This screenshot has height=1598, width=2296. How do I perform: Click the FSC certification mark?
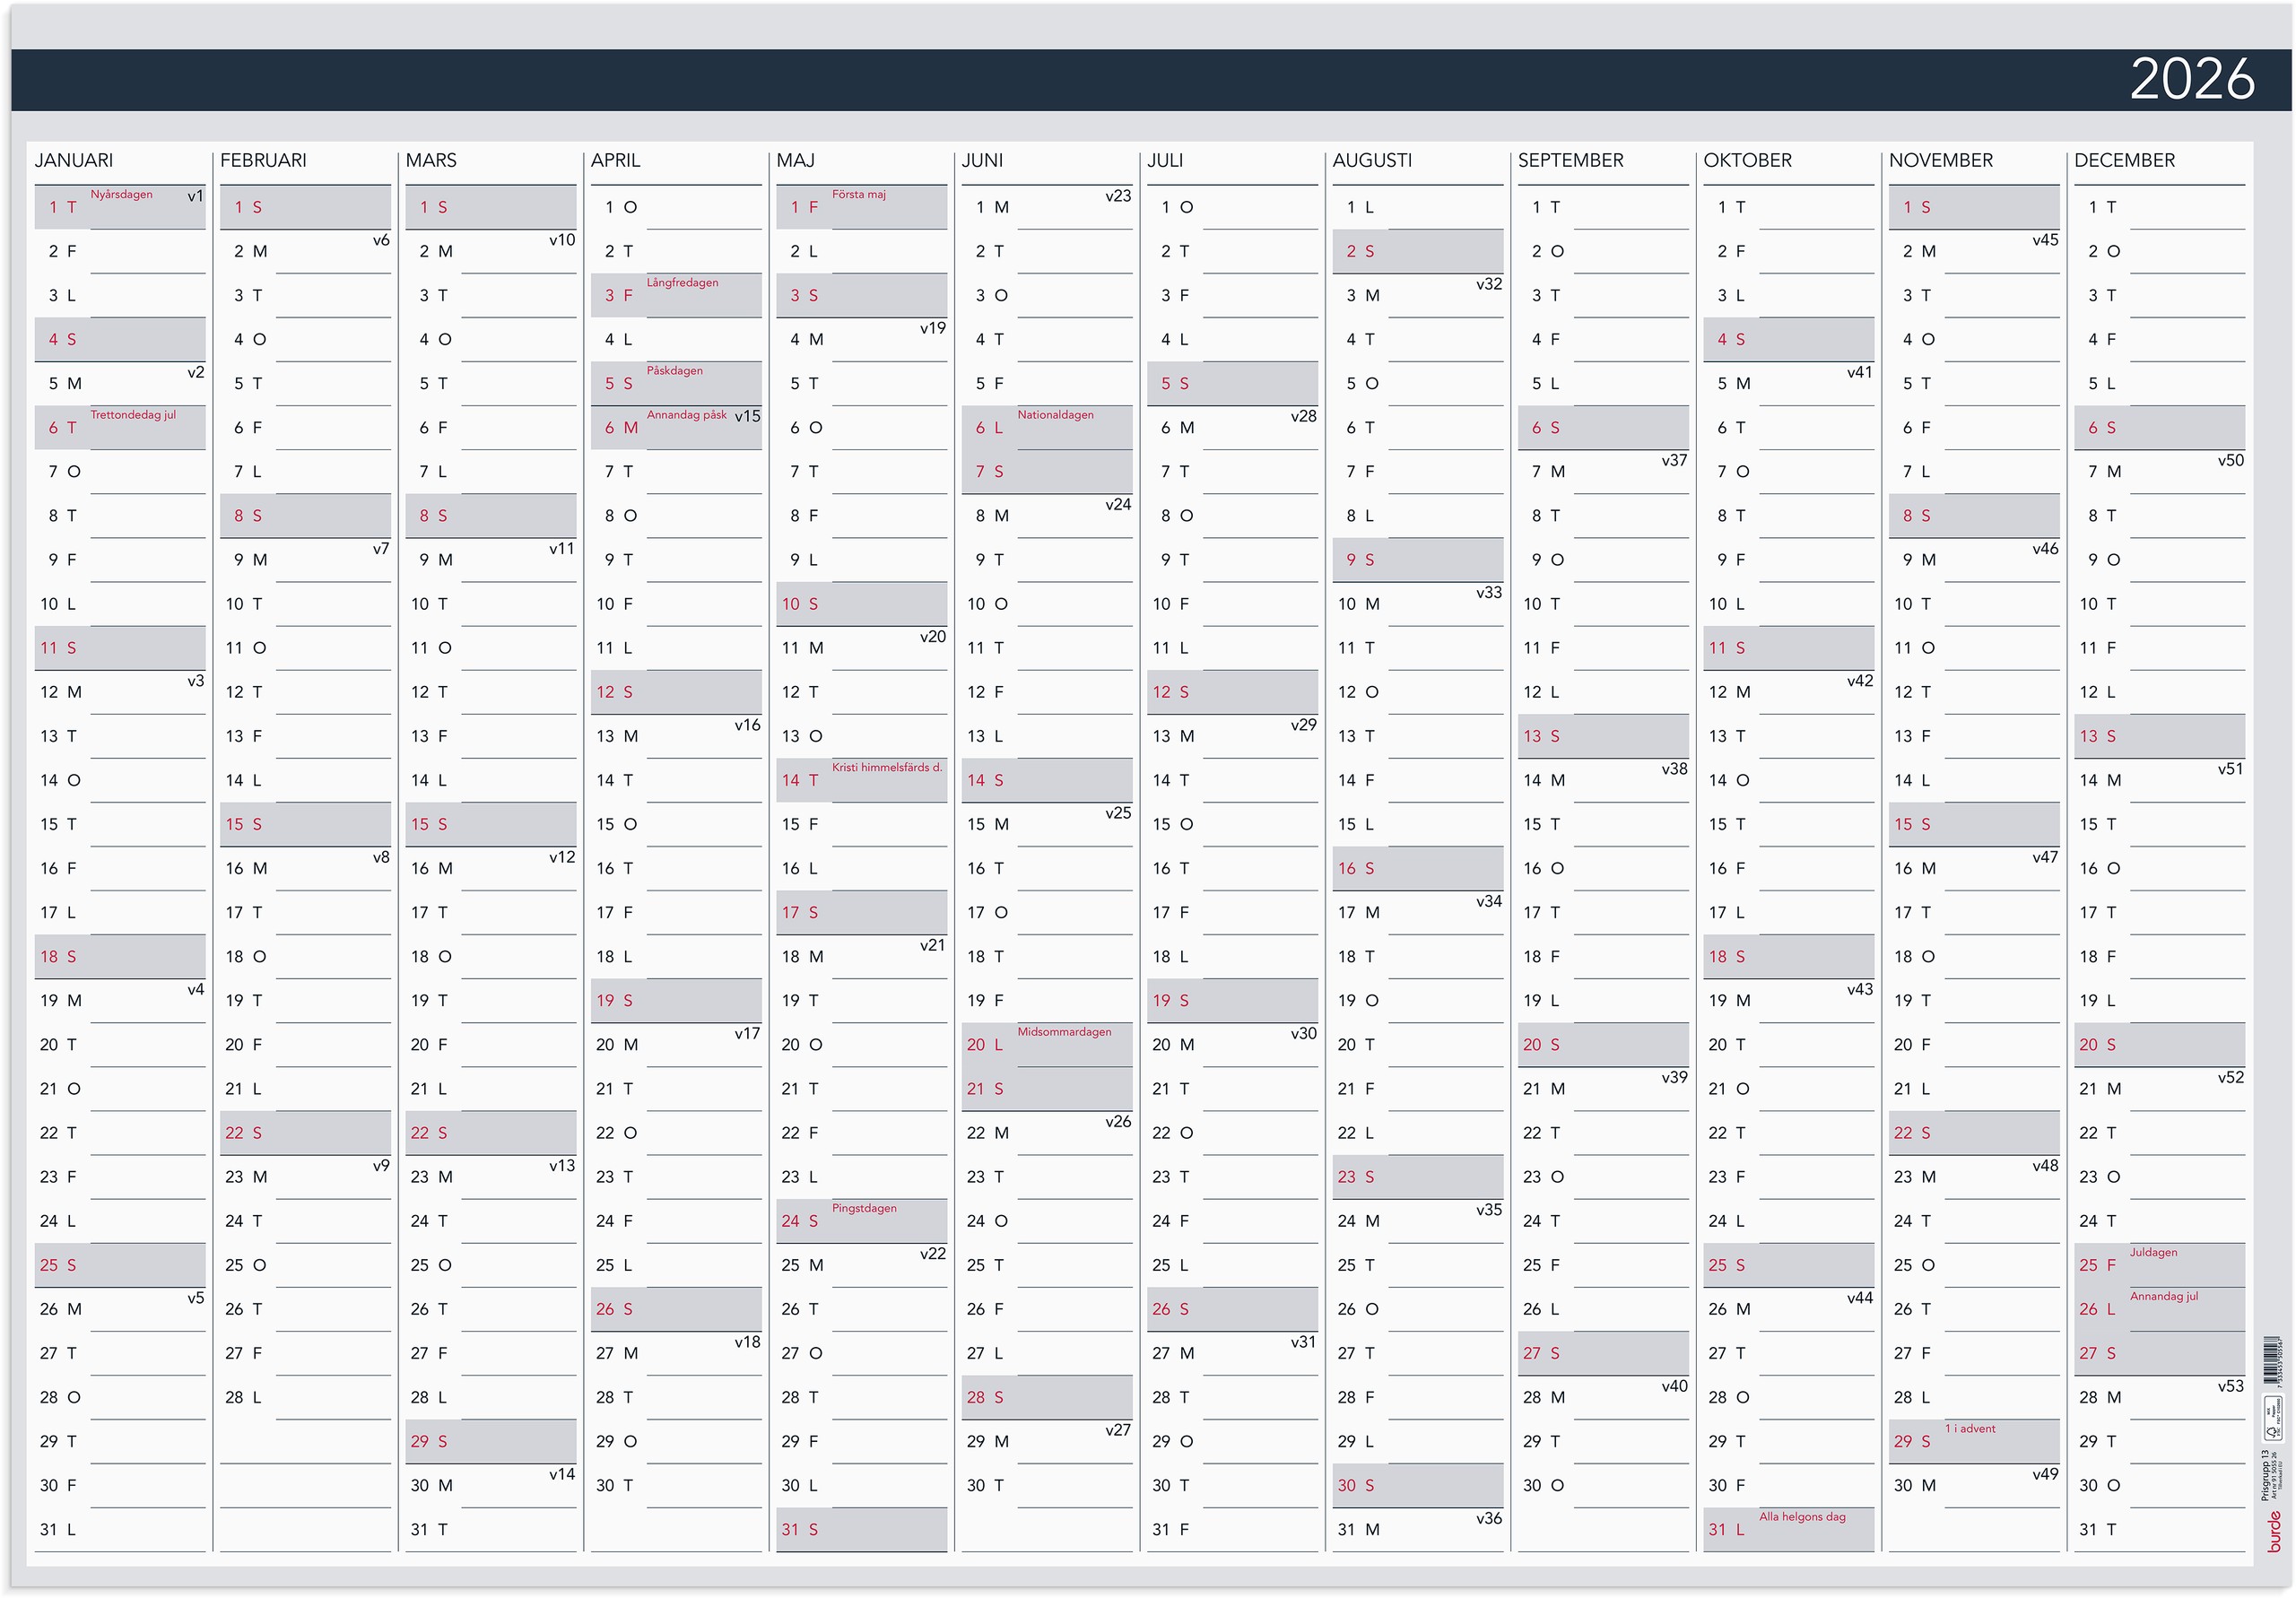2274,1419
